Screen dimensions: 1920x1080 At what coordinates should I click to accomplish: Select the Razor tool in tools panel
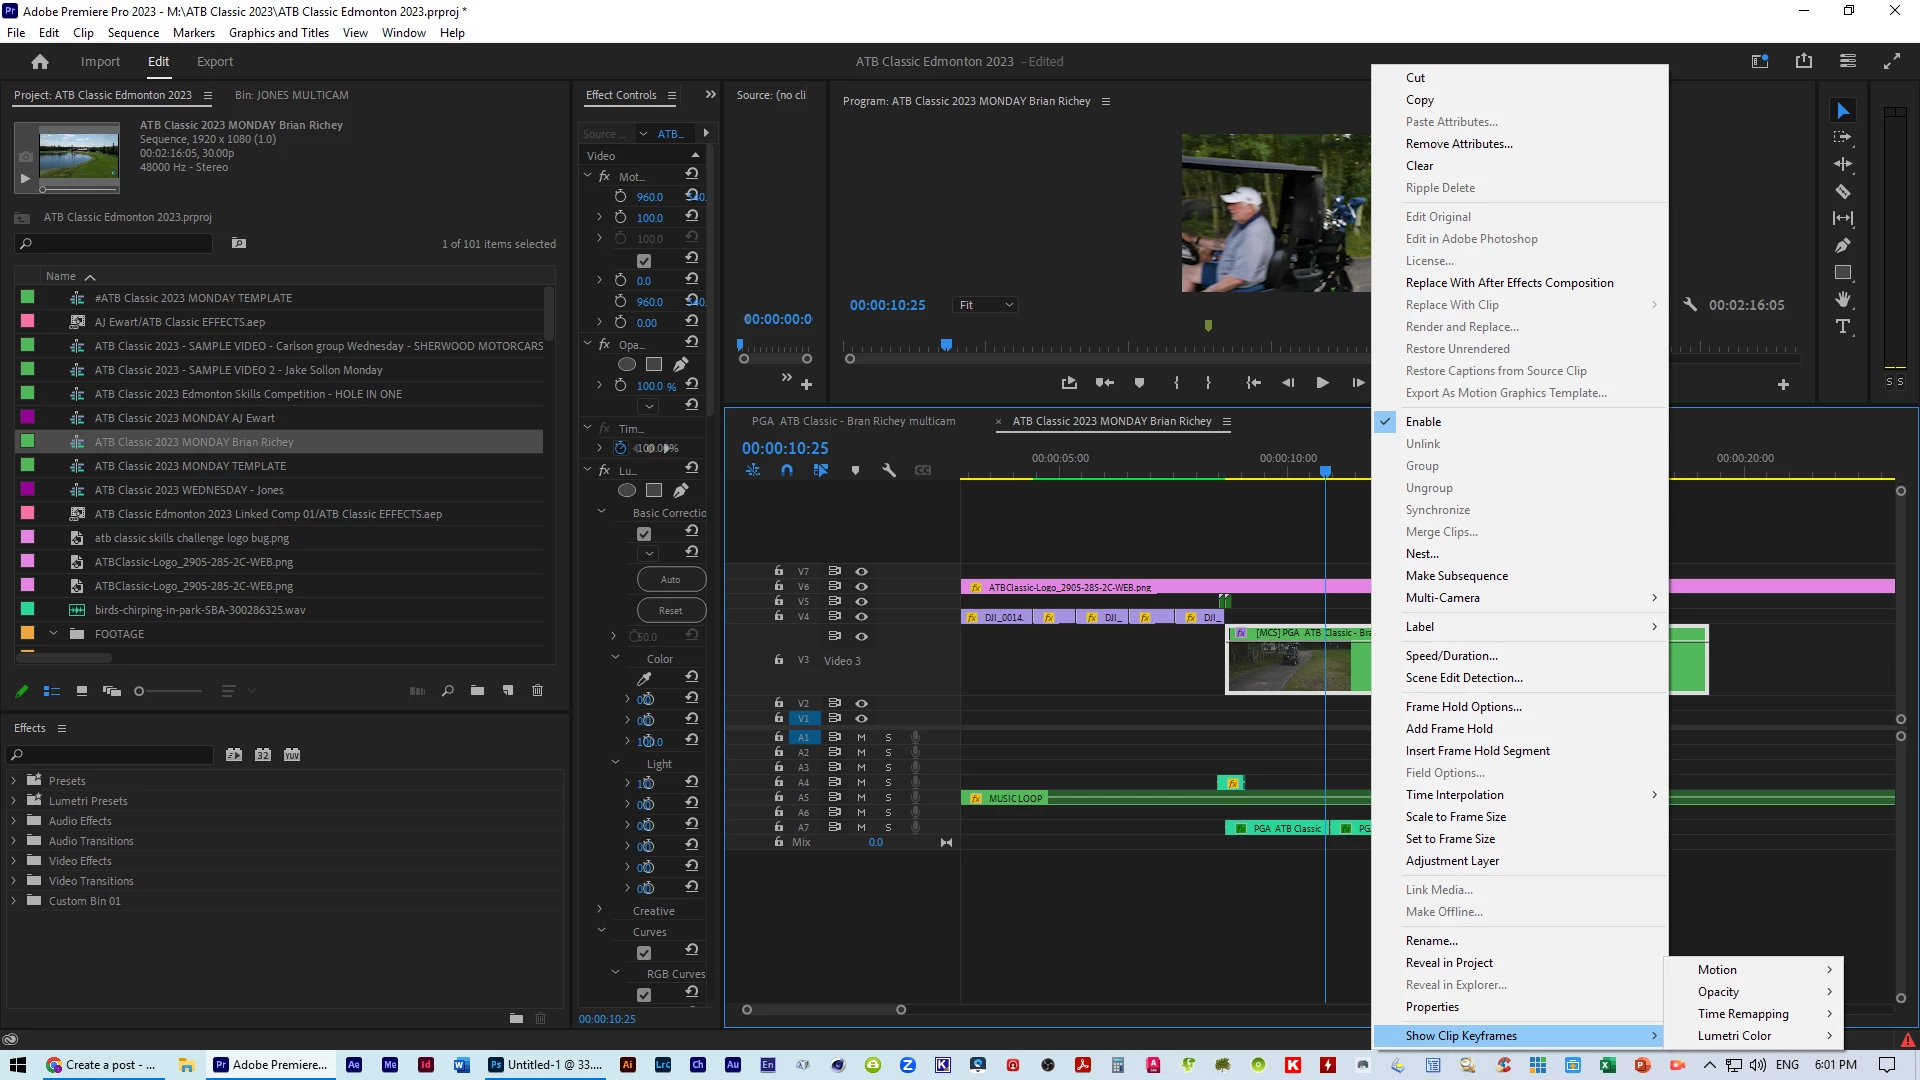point(1843,191)
